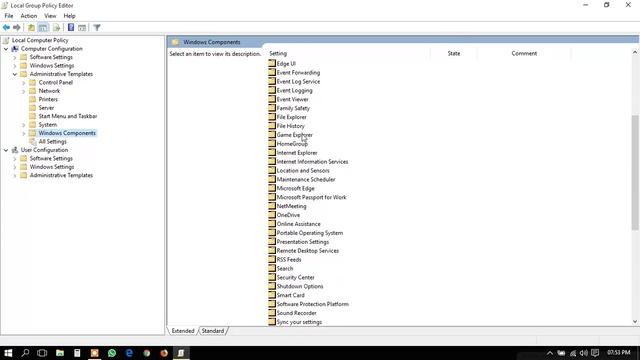Switch to the Extended tab
This screenshot has height=360, width=640.
(x=183, y=331)
